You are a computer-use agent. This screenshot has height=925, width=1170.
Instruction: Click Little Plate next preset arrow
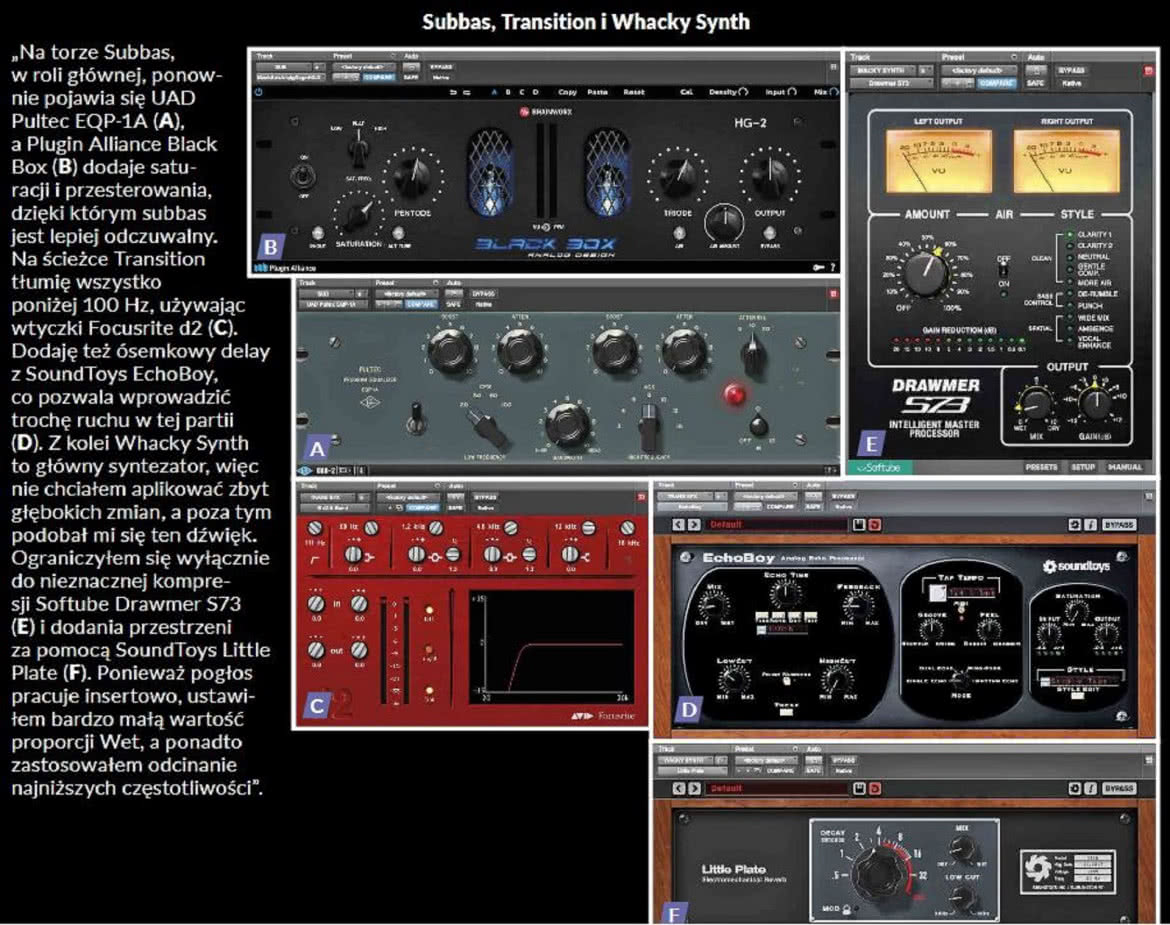694,788
